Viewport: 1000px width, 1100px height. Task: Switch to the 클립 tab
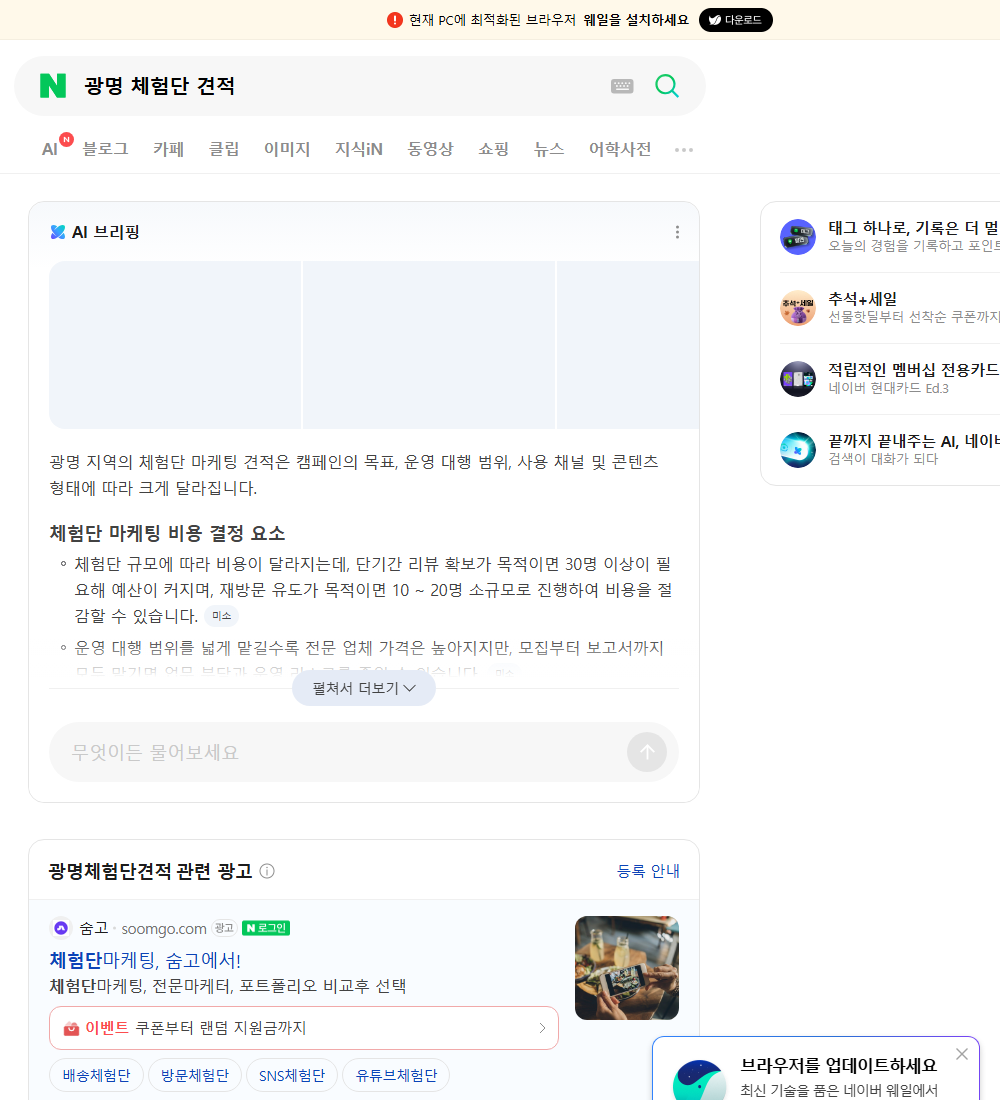tap(224, 149)
